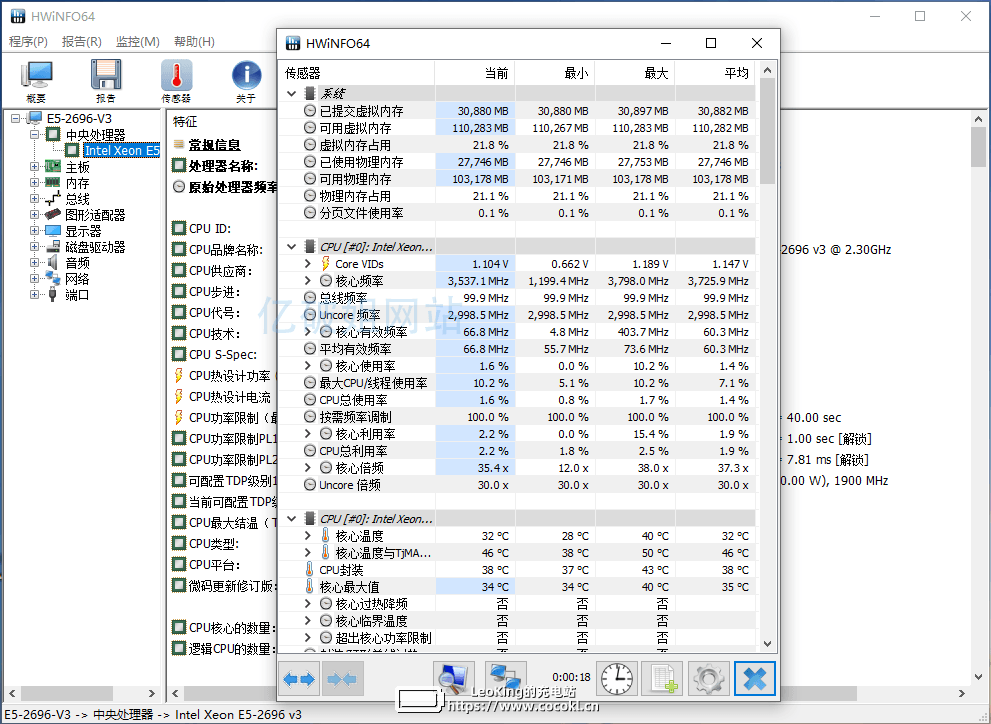Expand the 核心温度 sensor row
The image size is (991, 724).
pos(308,536)
